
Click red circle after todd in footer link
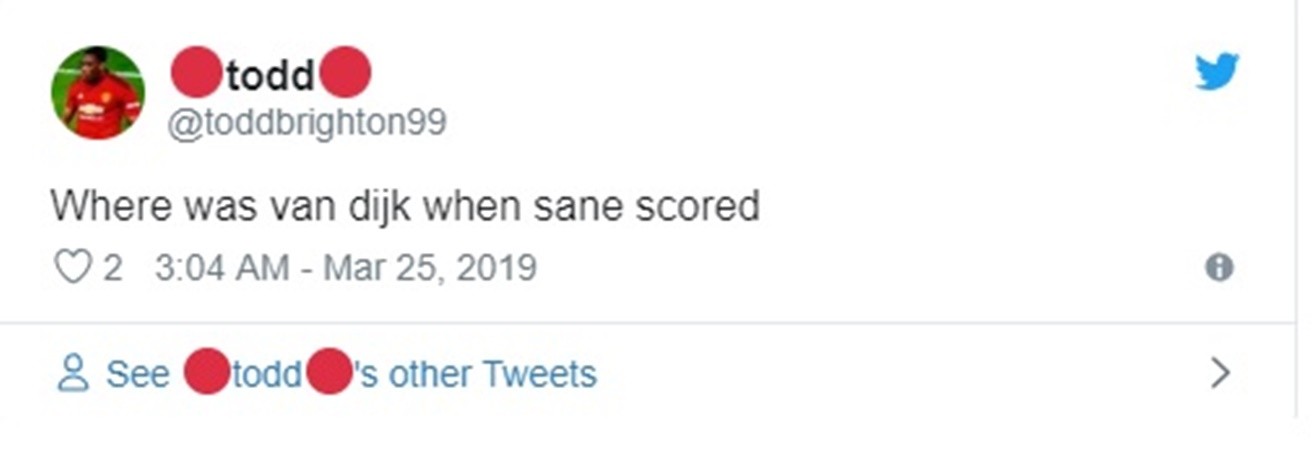coord(330,373)
